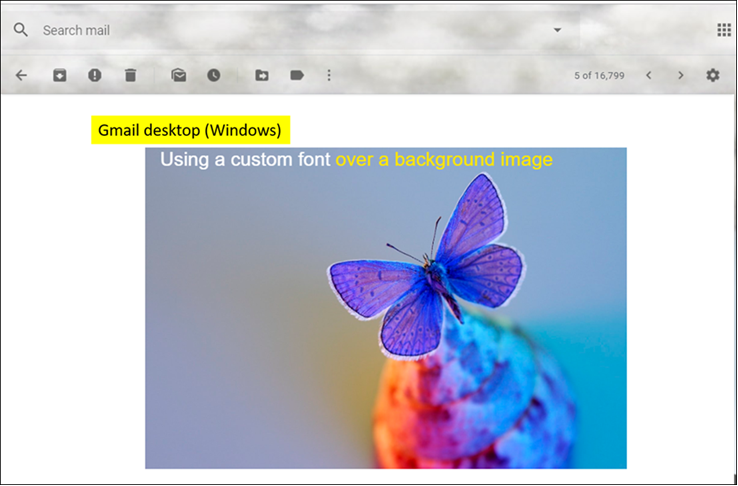This screenshot has height=486, width=738.
Task: Mark the email as unread
Action: click(x=178, y=75)
